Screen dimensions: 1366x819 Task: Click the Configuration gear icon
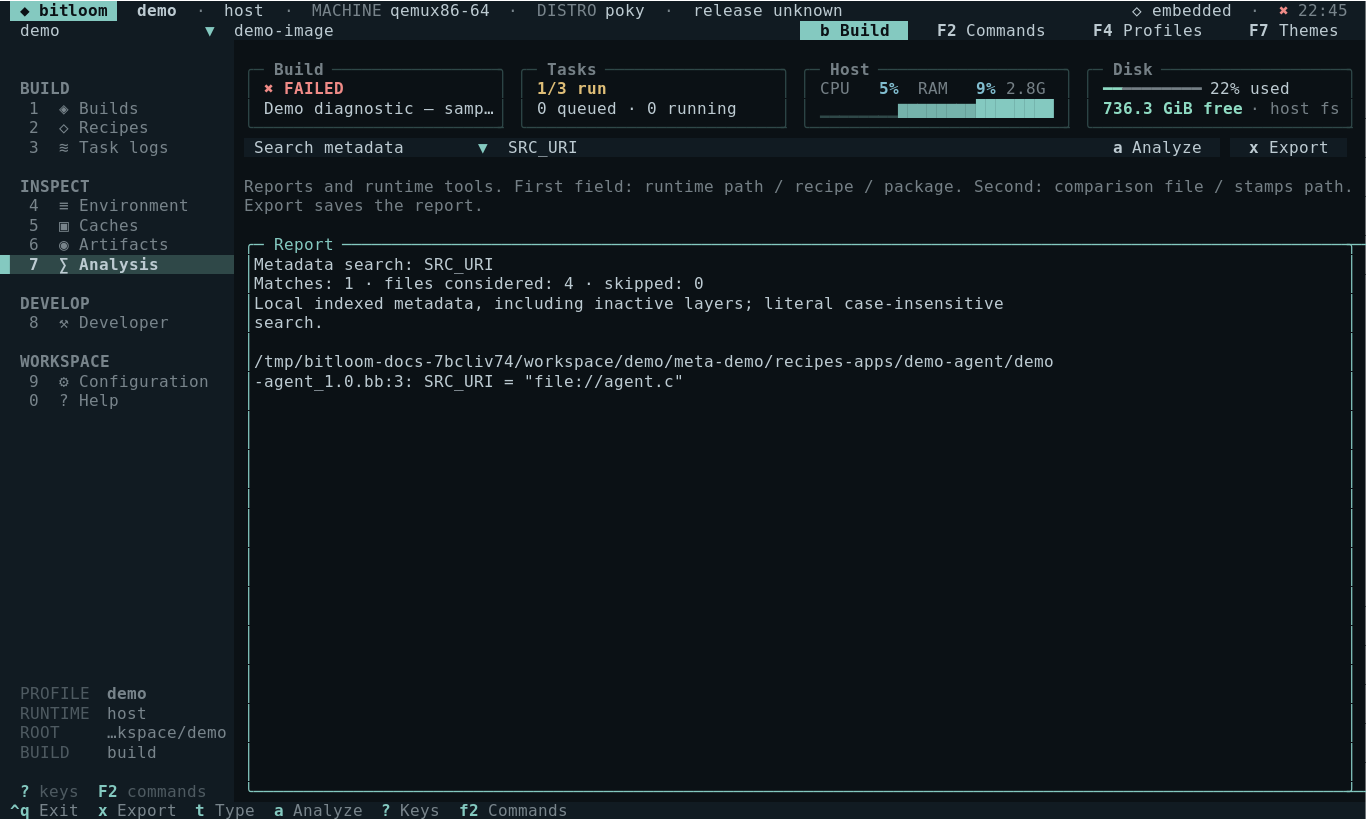pyautogui.click(x=64, y=382)
